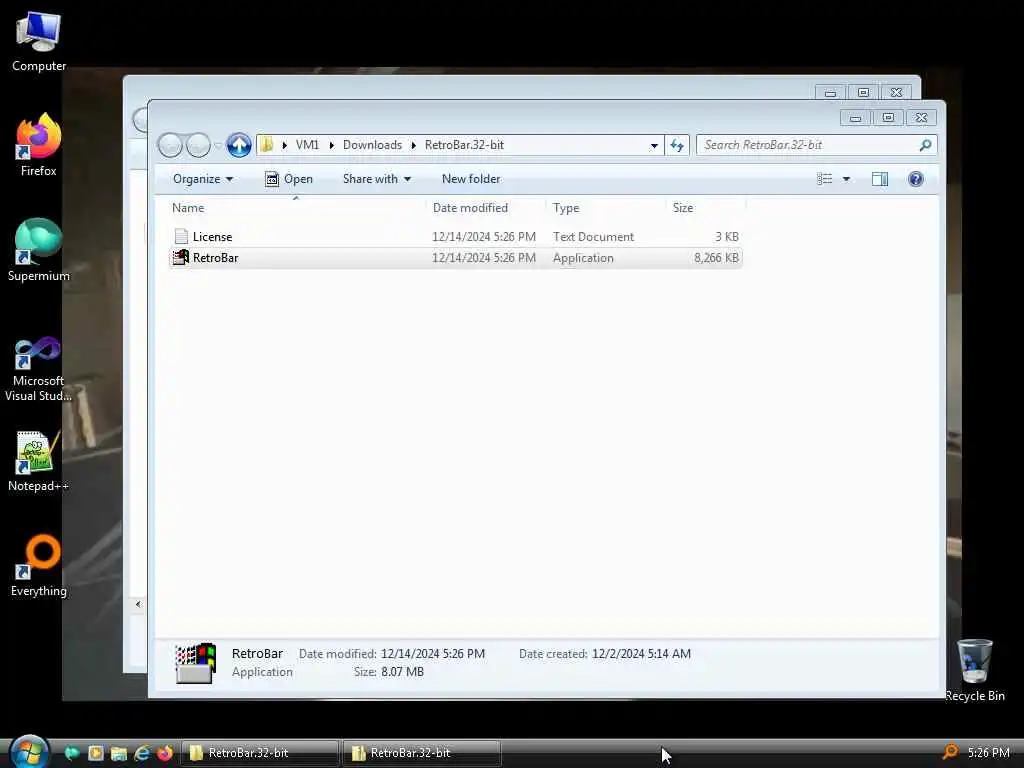Click the 8,266 KB size cell

click(x=716, y=257)
